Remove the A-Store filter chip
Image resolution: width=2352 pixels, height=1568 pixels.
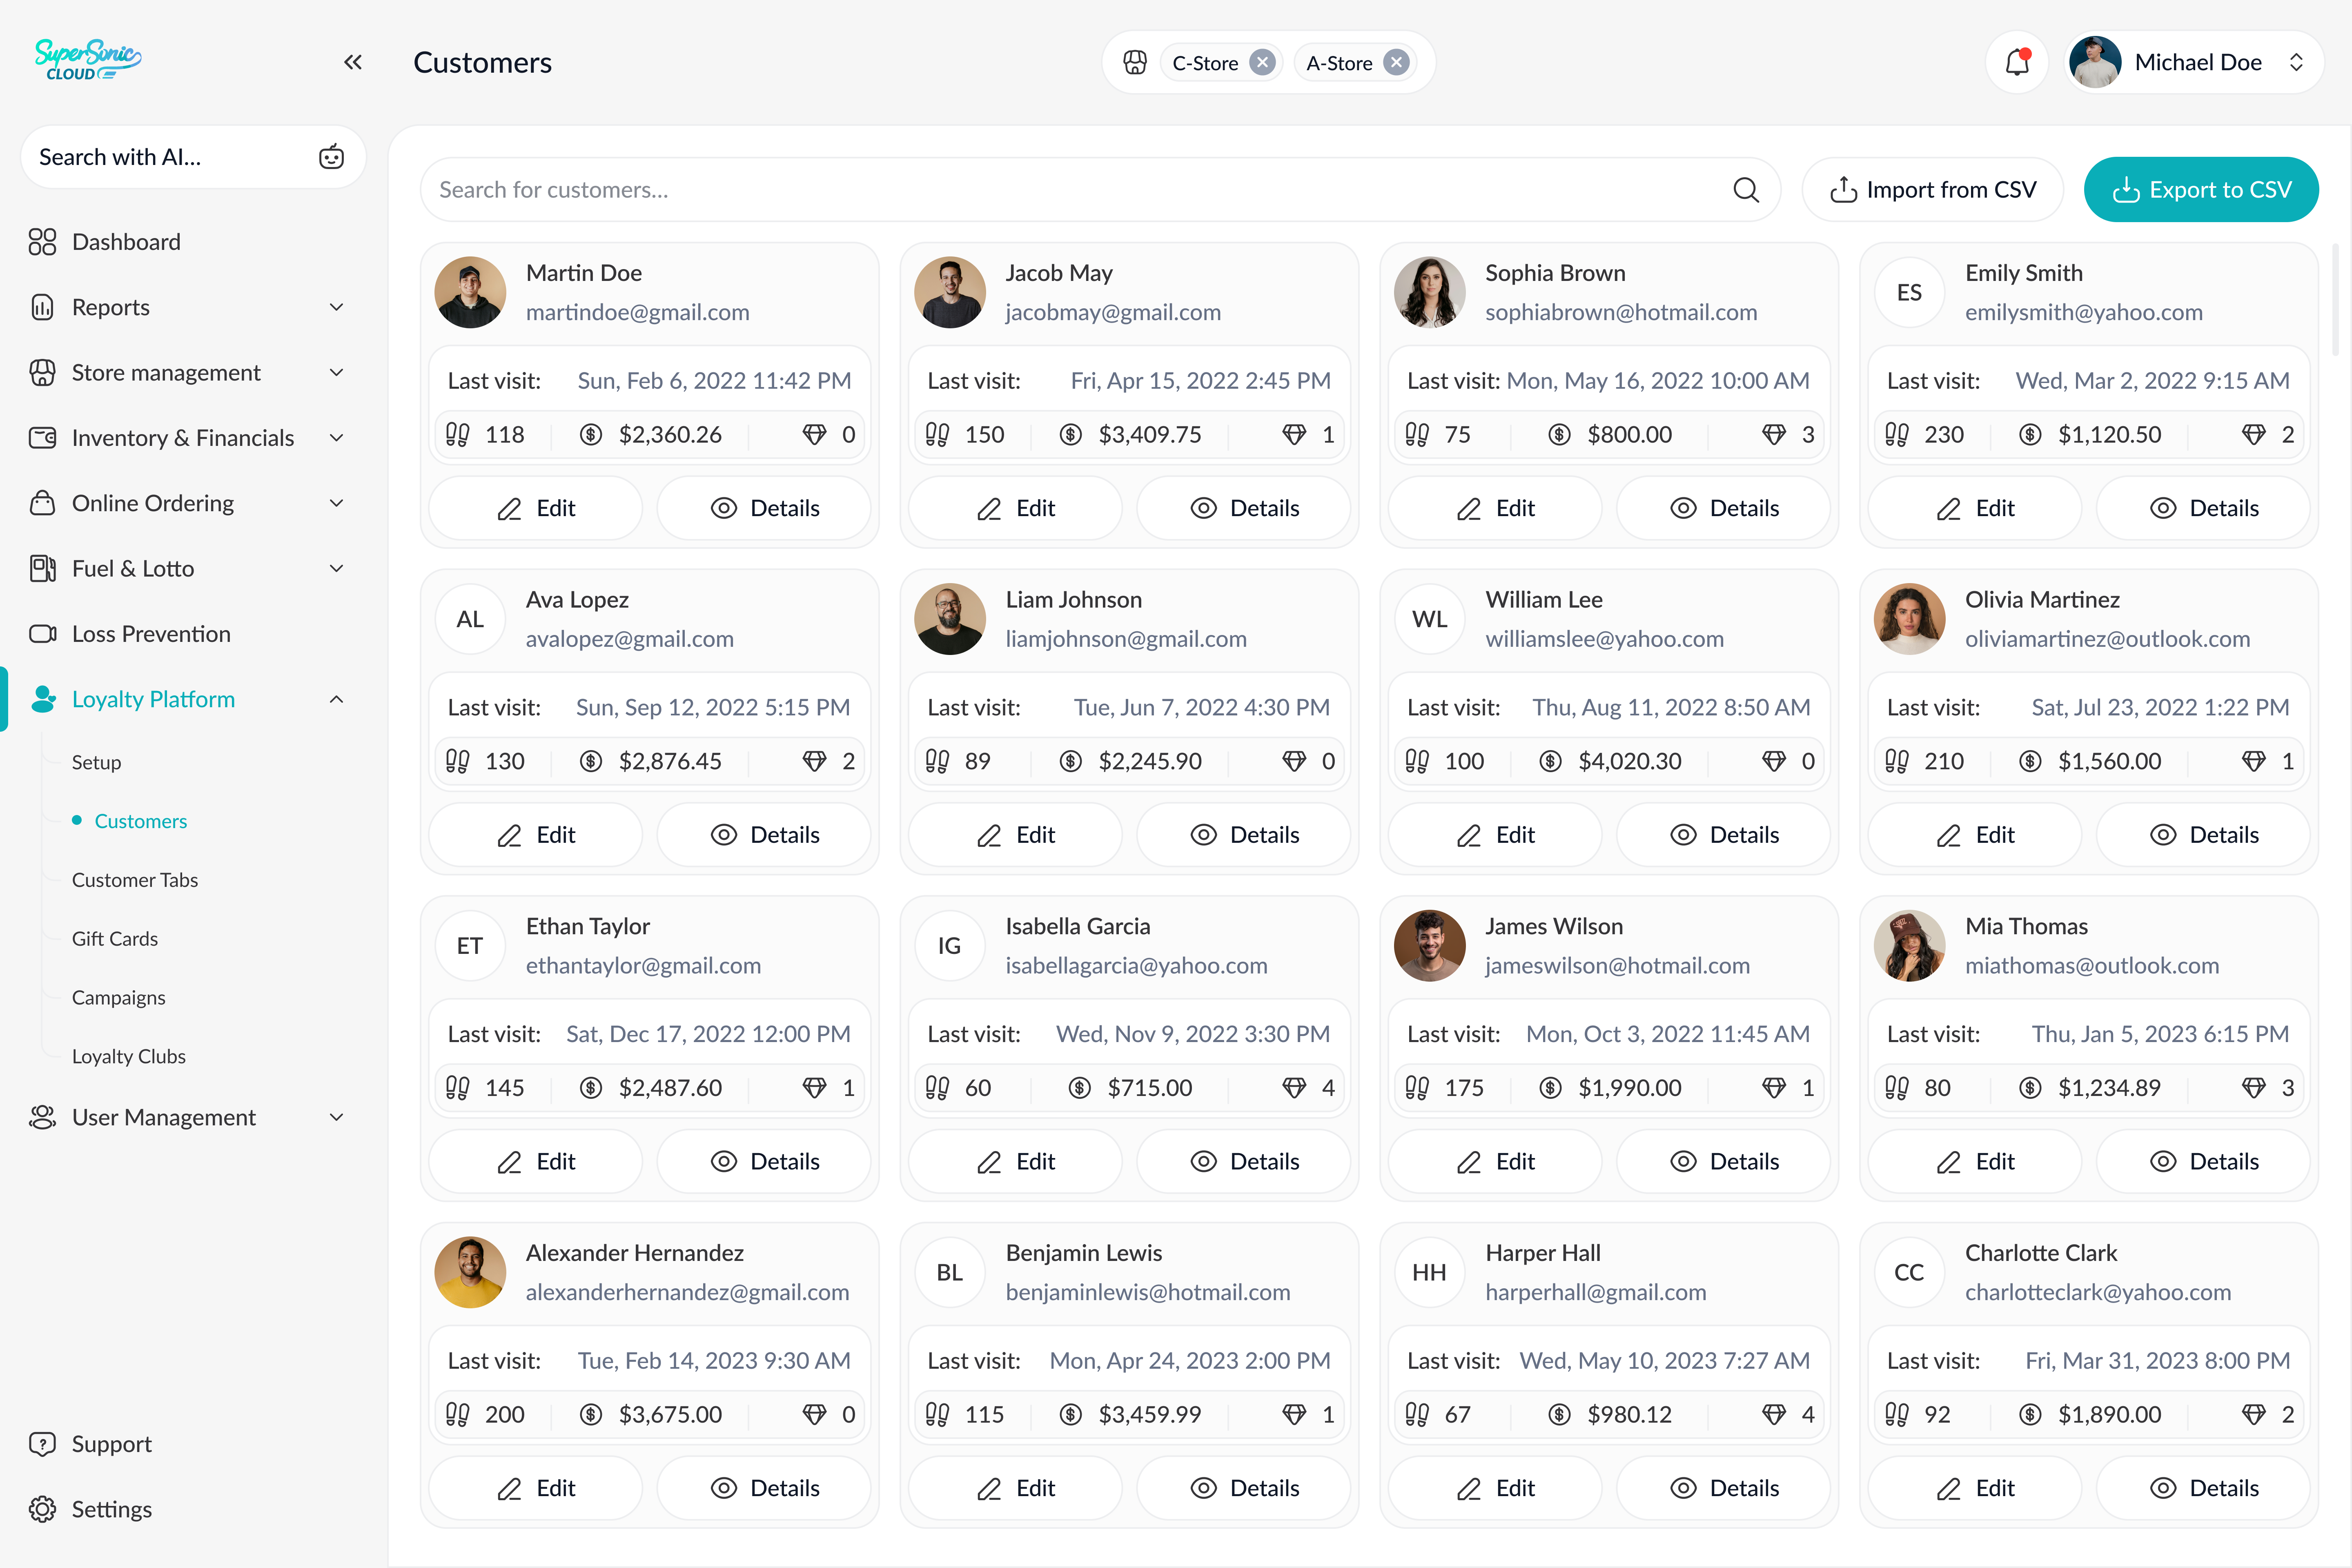pyautogui.click(x=1396, y=63)
